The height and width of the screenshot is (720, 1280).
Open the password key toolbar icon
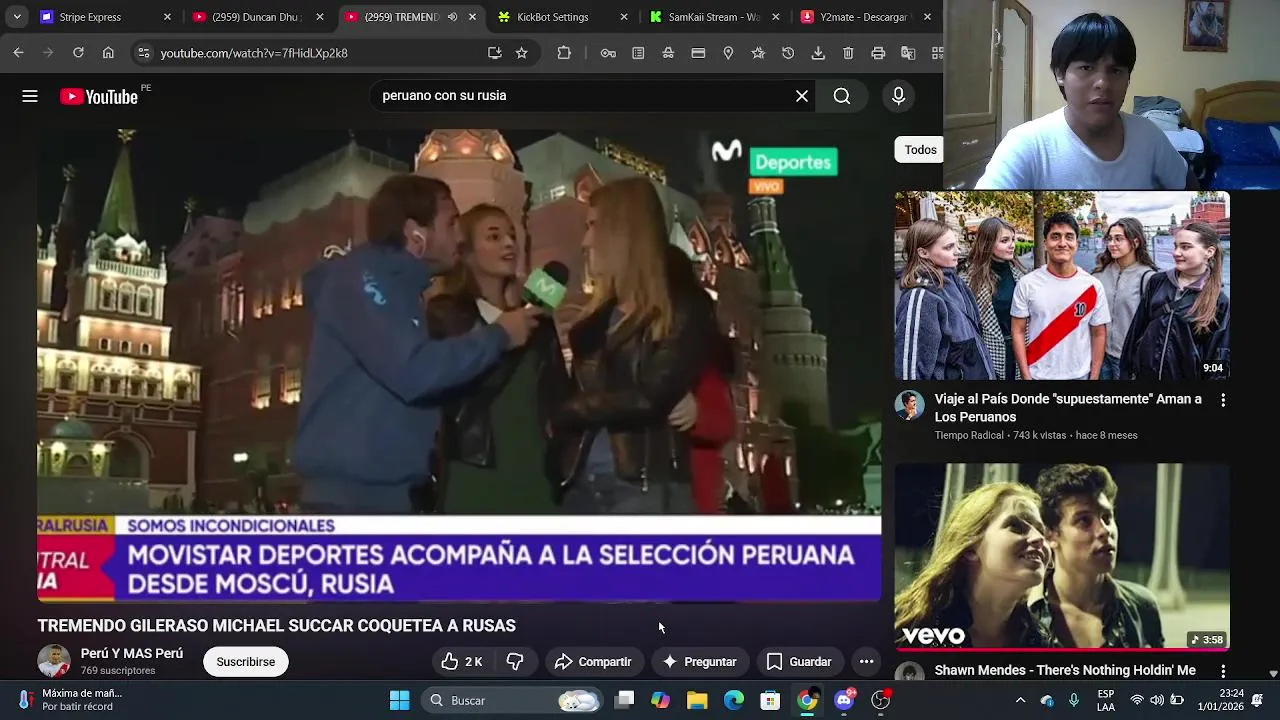(608, 53)
